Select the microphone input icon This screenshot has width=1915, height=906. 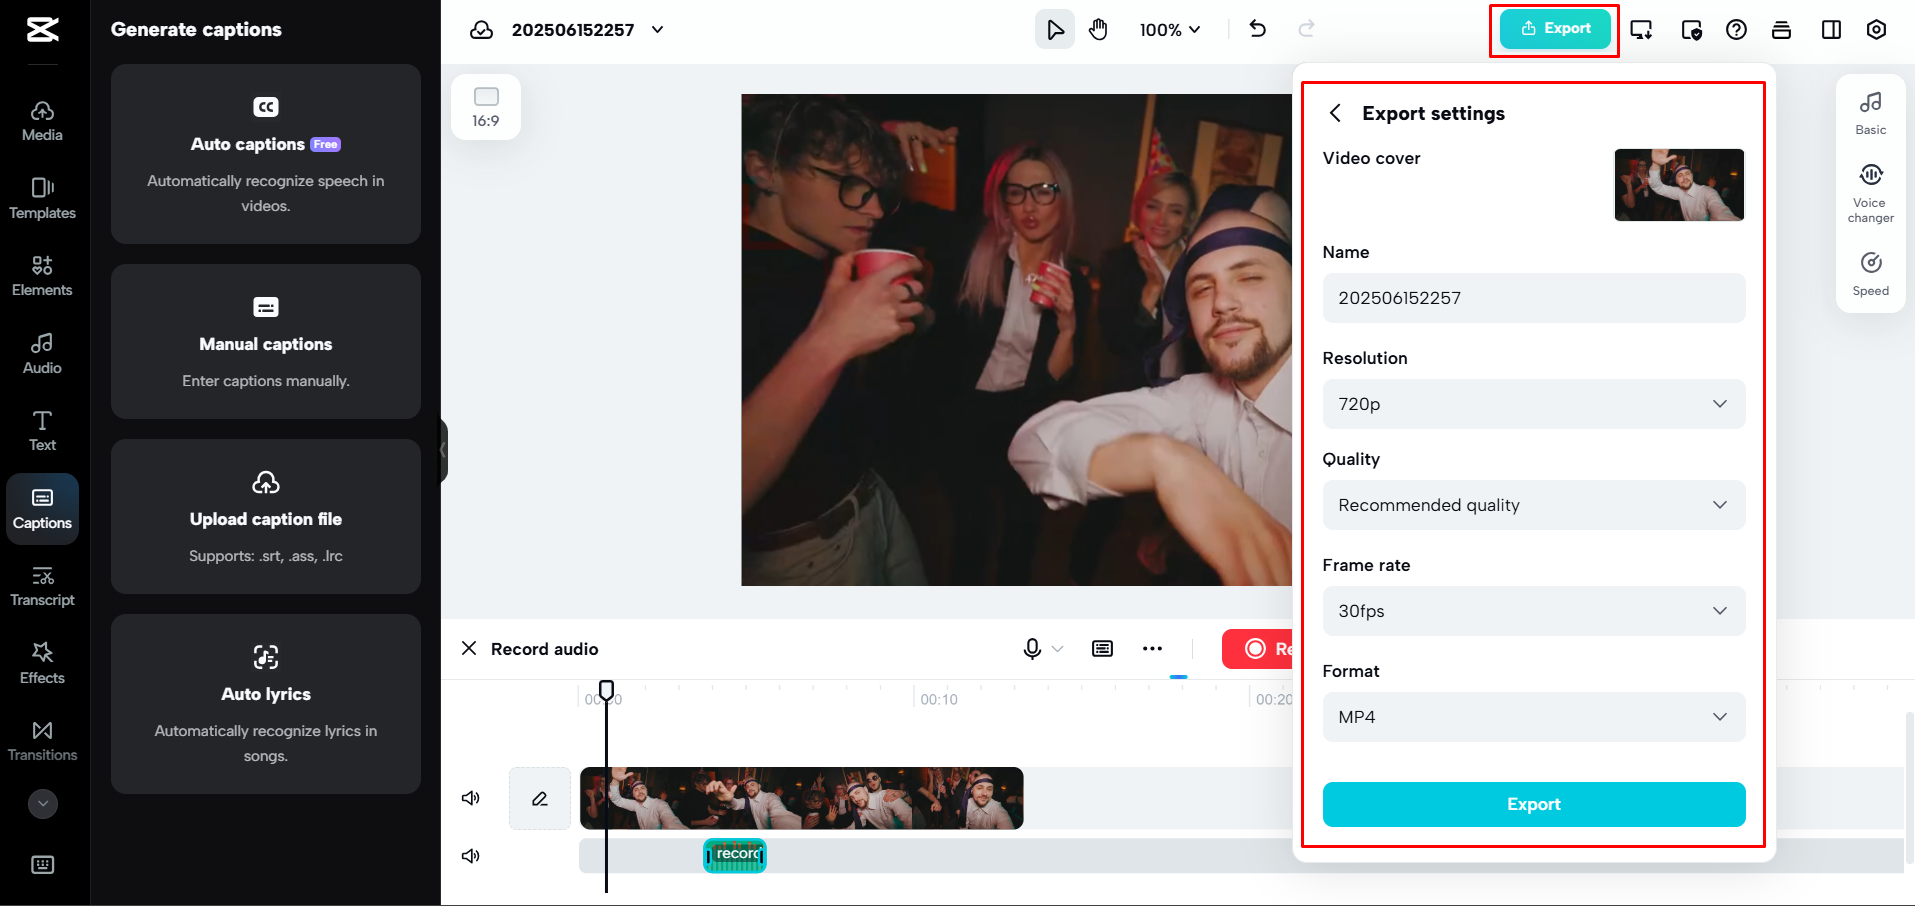tap(1032, 649)
